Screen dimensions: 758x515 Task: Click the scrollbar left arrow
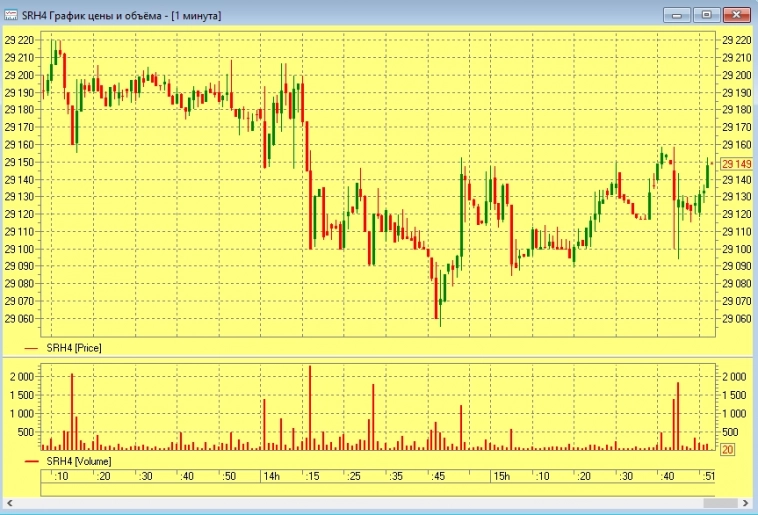pos(9,503)
